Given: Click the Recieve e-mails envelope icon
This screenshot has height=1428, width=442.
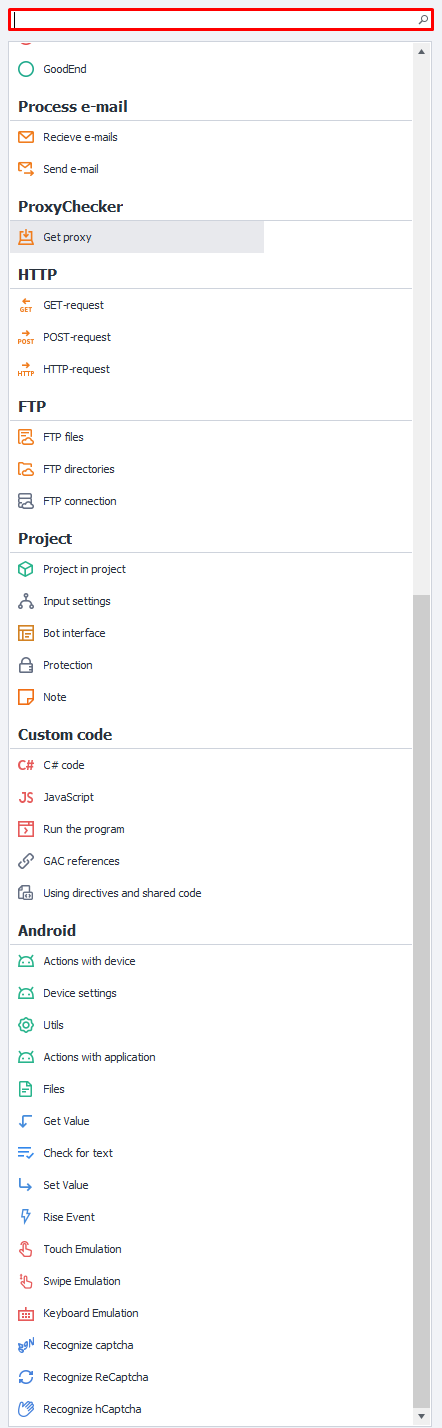Looking at the screenshot, I should coord(26,137).
